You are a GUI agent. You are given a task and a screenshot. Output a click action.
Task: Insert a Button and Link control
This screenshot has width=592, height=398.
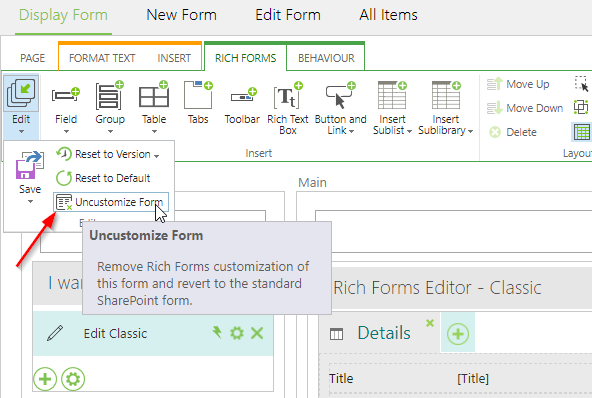[x=340, y=108]
